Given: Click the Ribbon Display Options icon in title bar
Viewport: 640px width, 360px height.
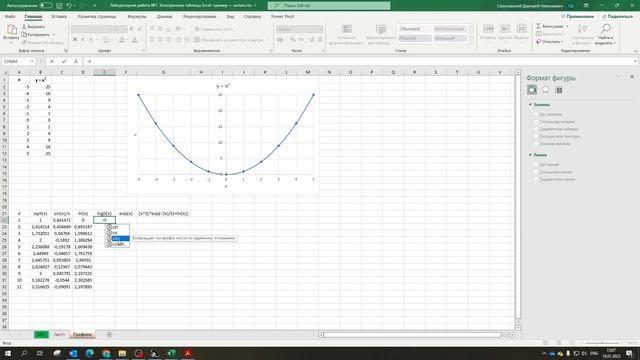Looking at the screenshot, I should (x=586, y=6).
